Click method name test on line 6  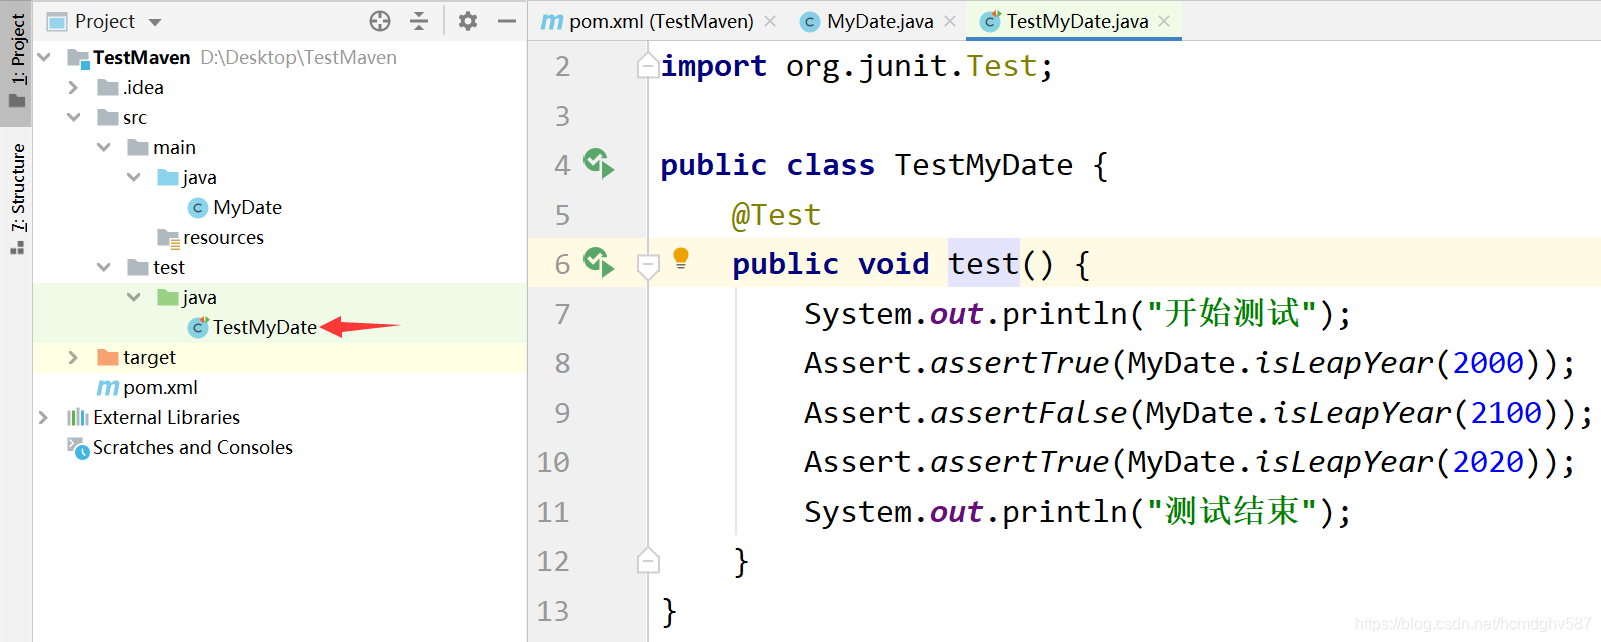click(x=984, y=264)
